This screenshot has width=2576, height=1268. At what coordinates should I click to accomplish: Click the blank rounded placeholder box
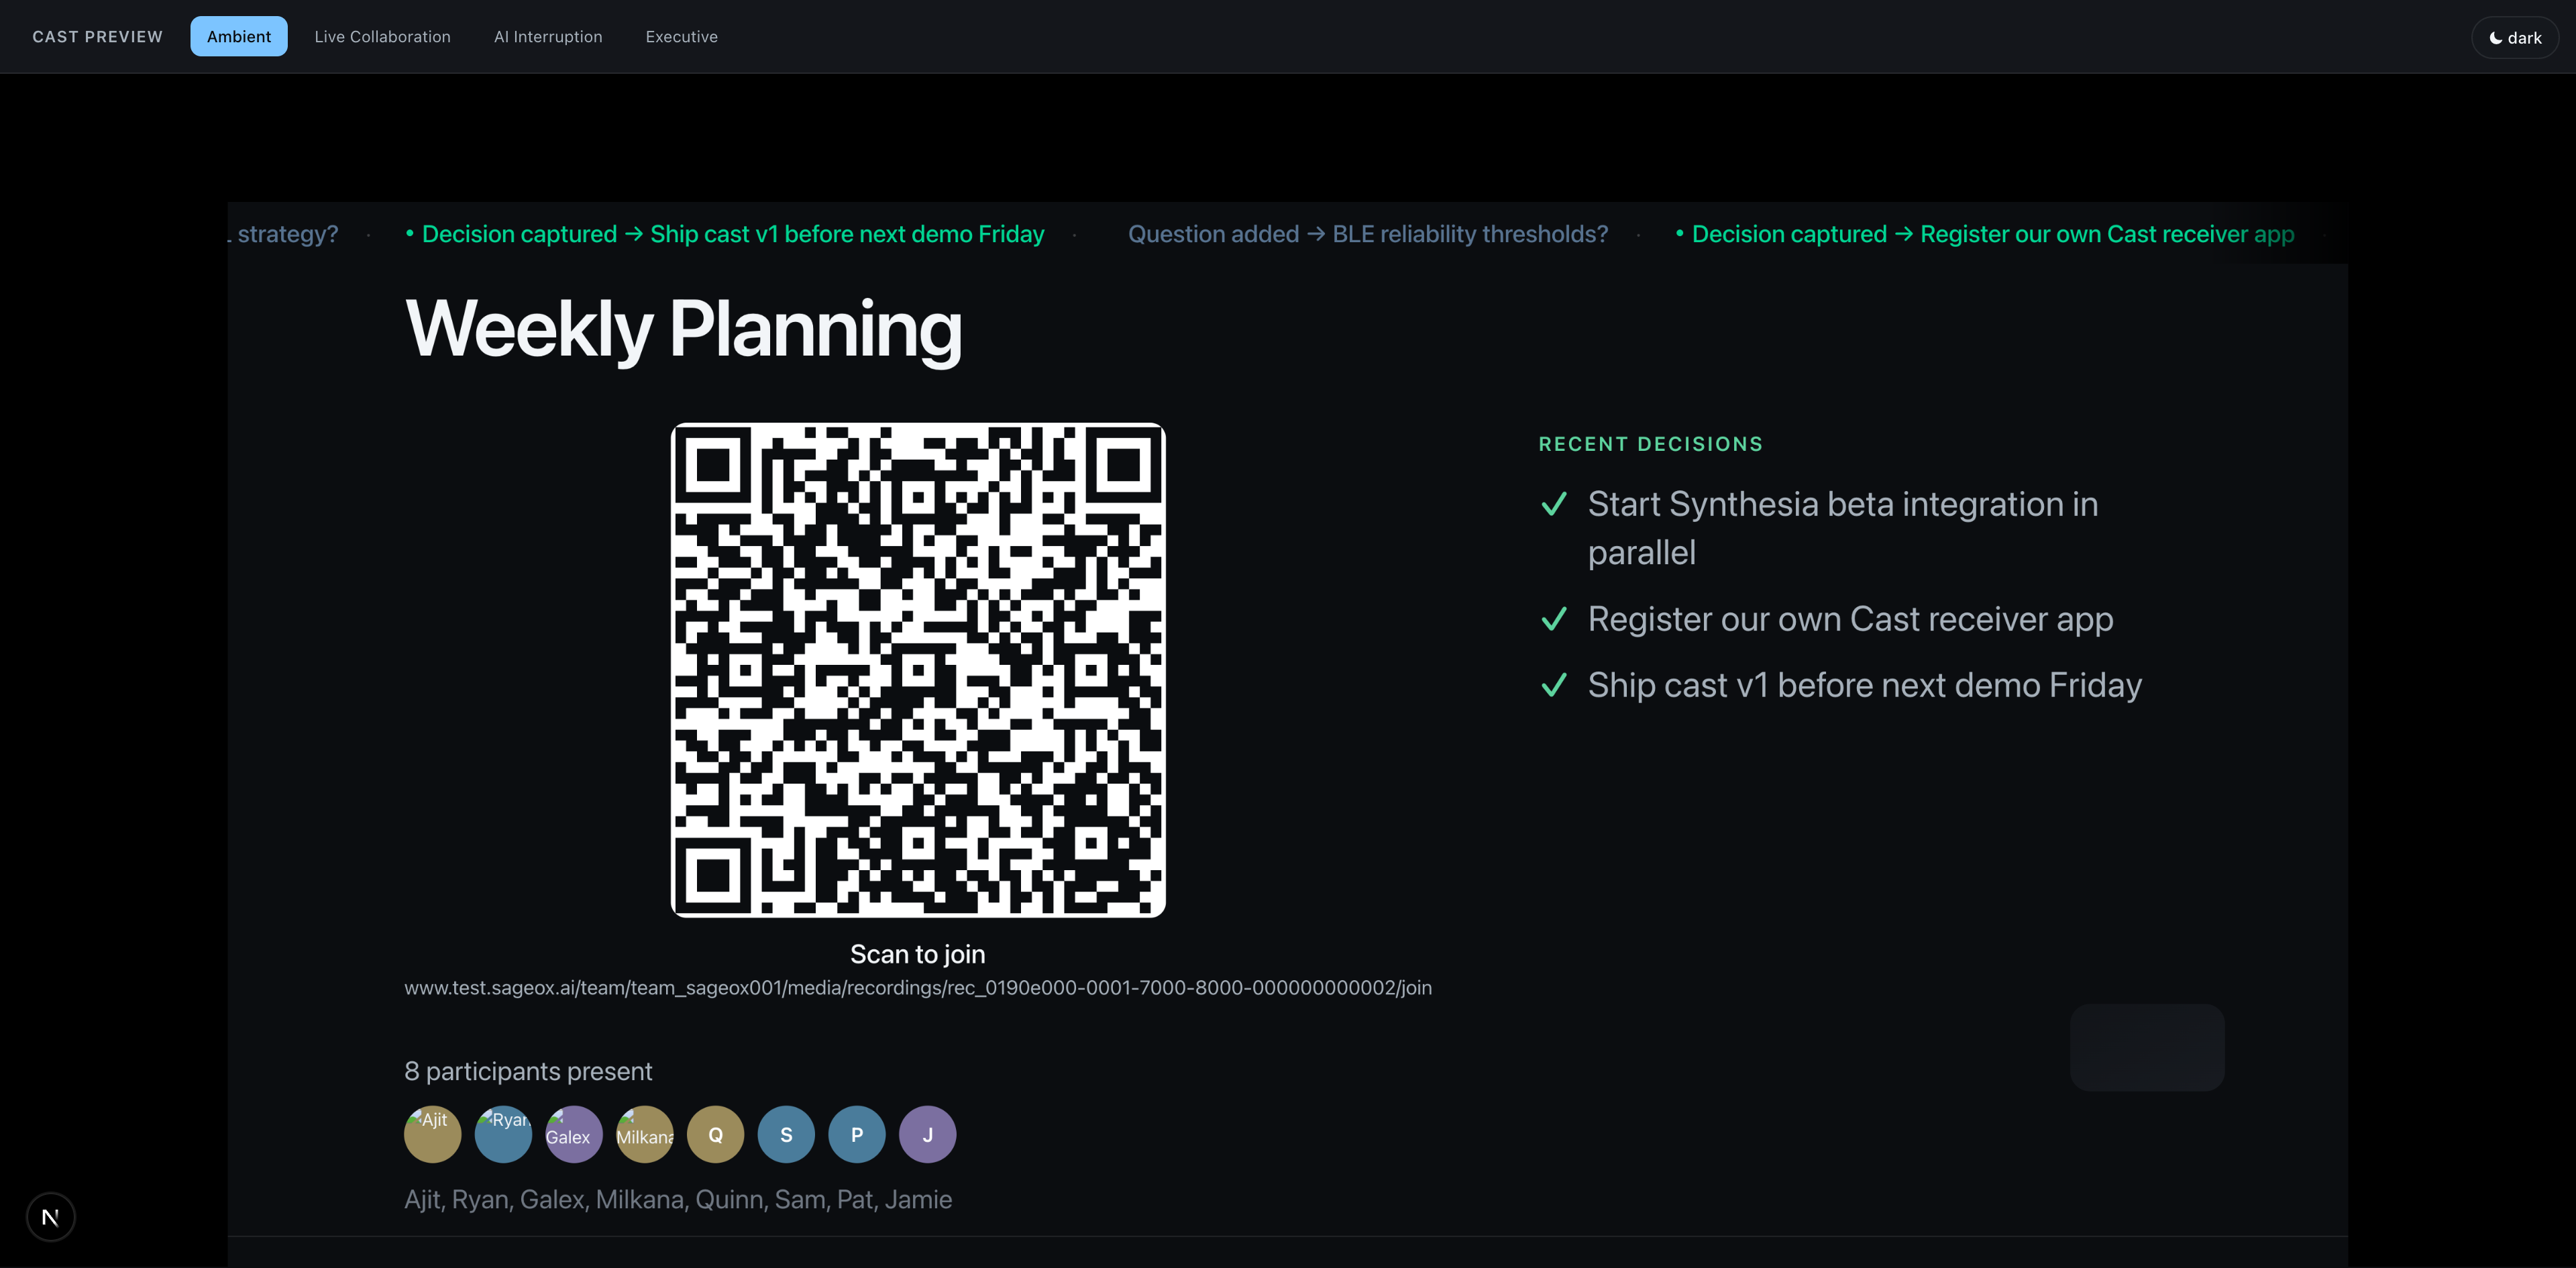pyautogui.click(x=2147, y=1047)
